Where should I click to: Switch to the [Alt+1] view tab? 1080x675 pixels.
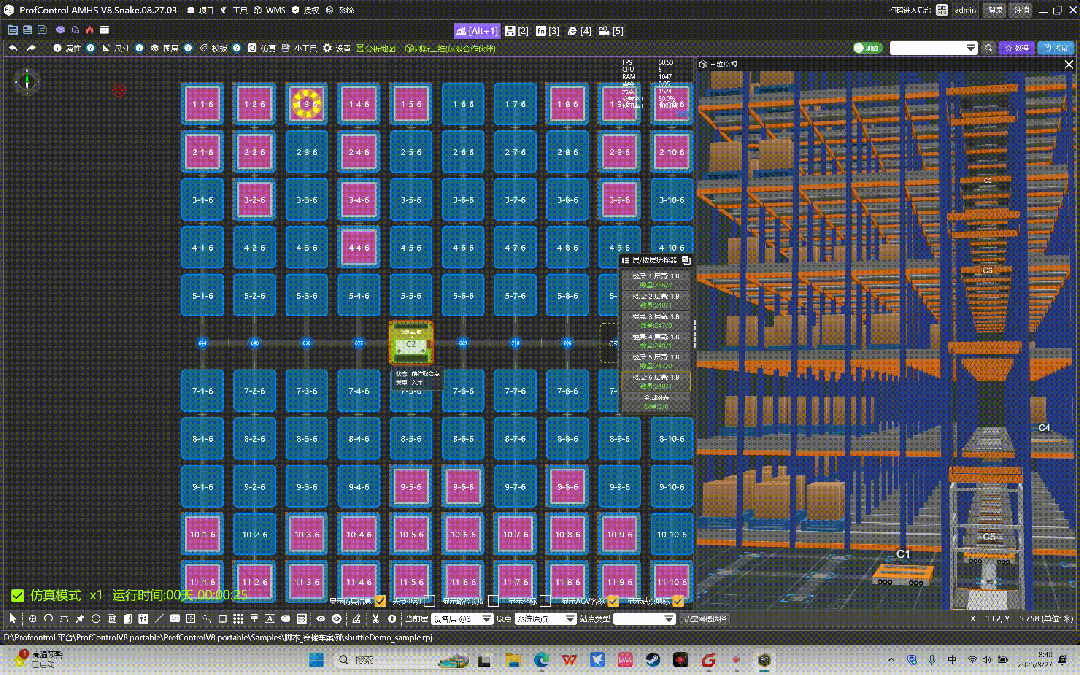[x=477, y=31]
